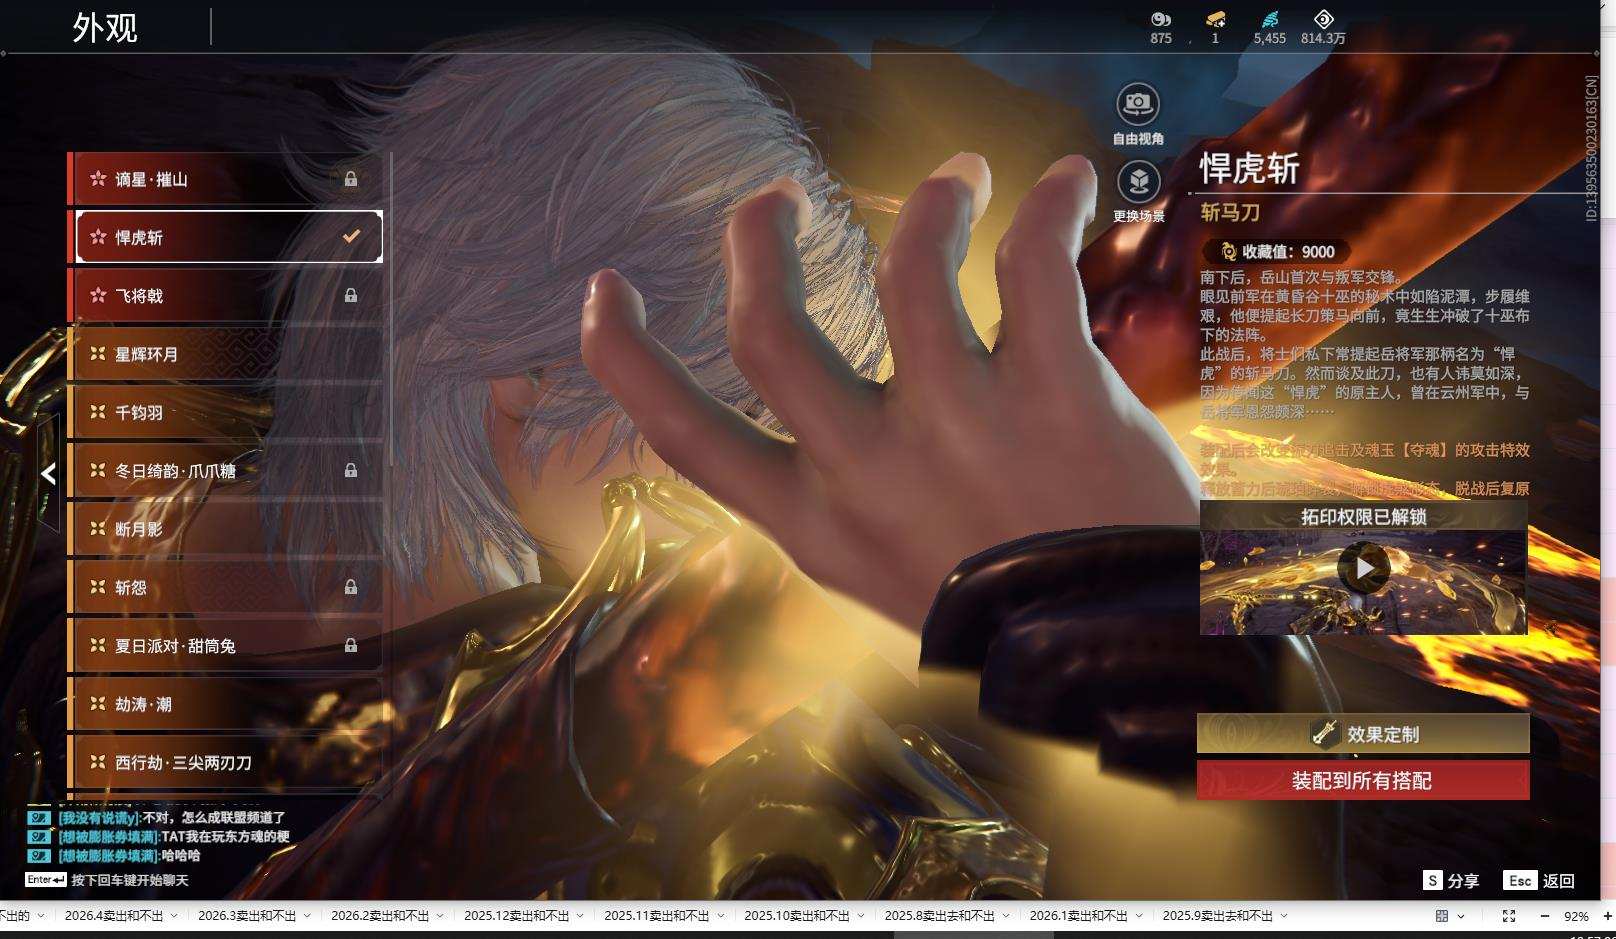Screen dimensions: 1616x939
Task: Click the S 分享 share button
Action: 1450,880
